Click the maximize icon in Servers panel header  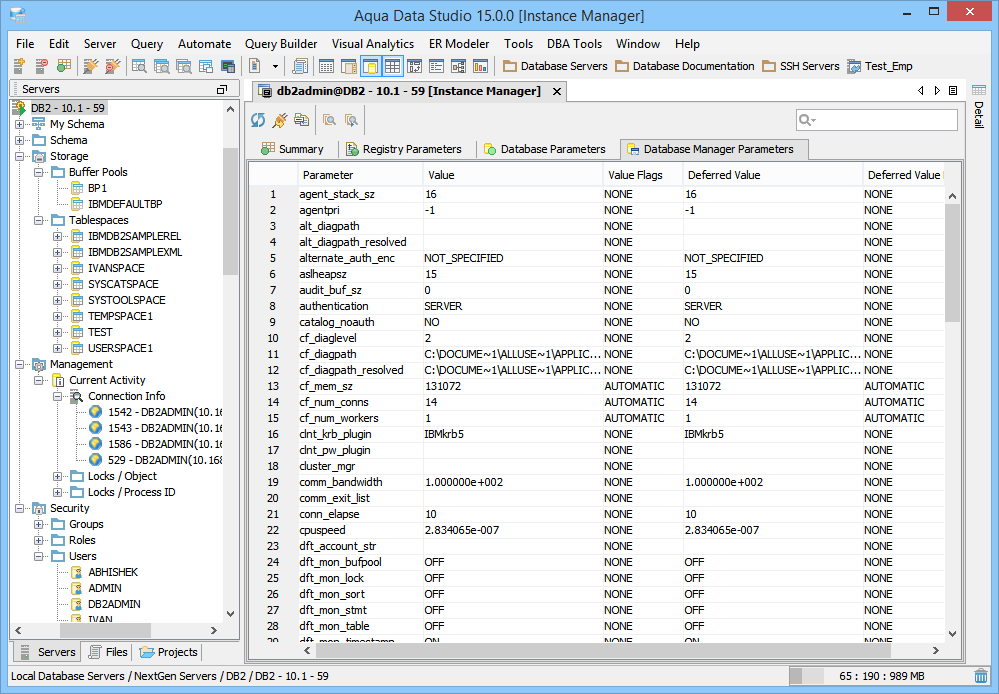[222, 89]
